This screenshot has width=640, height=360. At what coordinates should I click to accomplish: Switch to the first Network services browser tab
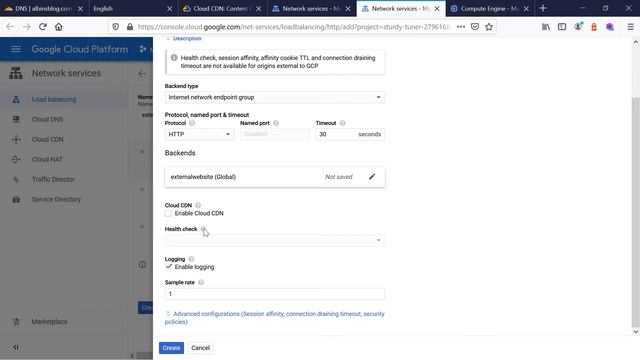pos(311,9)
